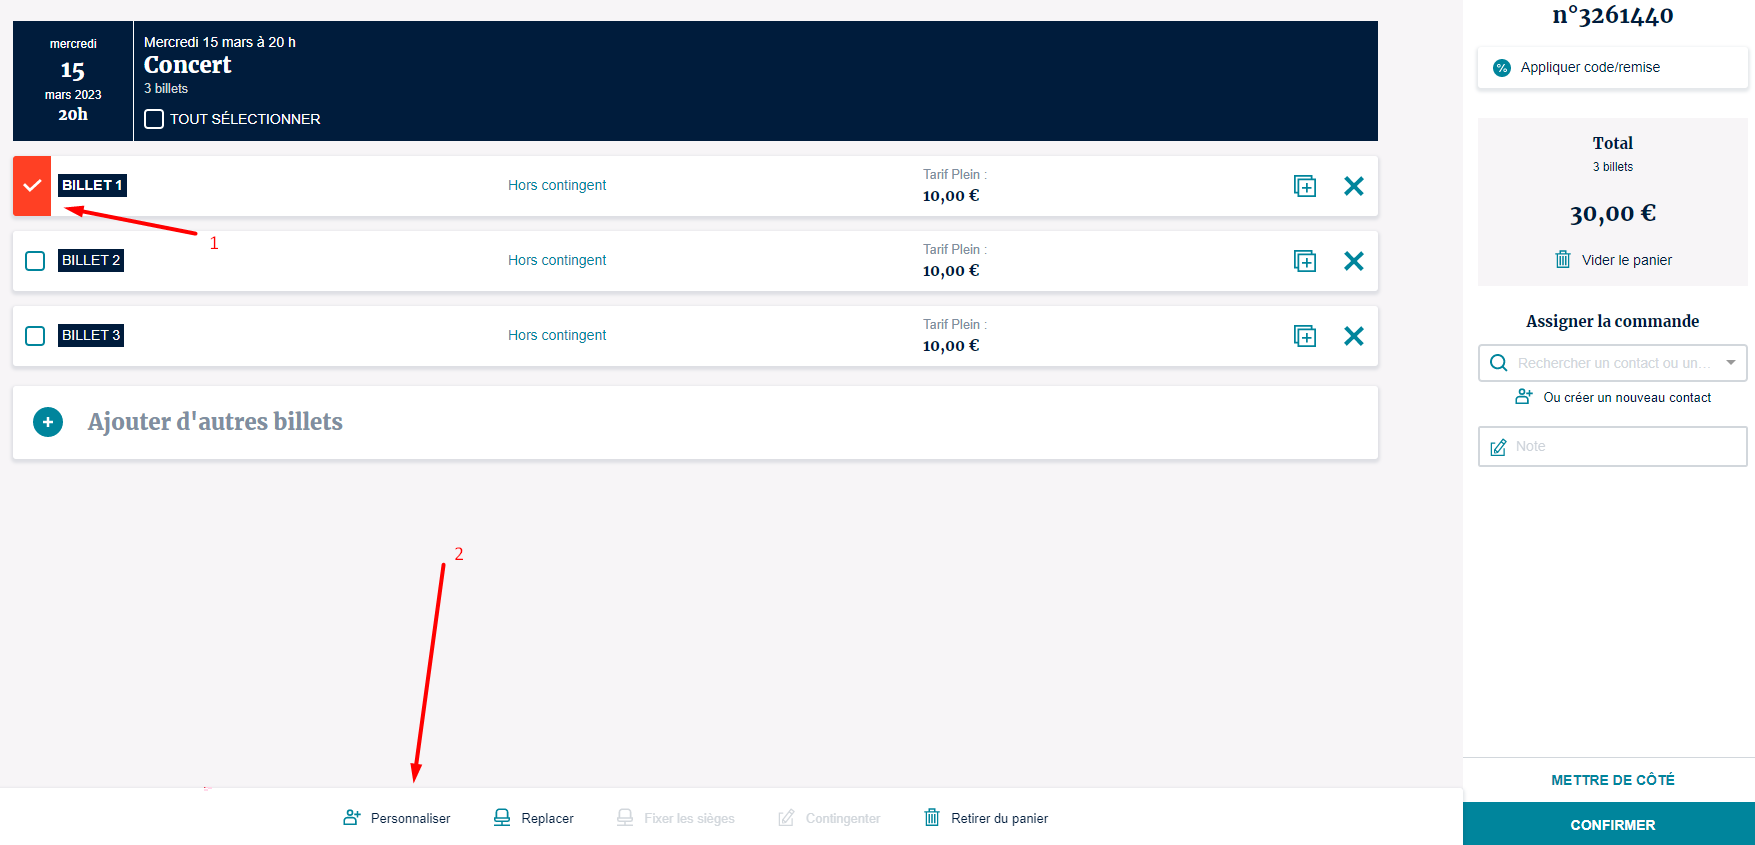
Task: Remove Billet 1 with the X icon
Action: (1353, 186)
